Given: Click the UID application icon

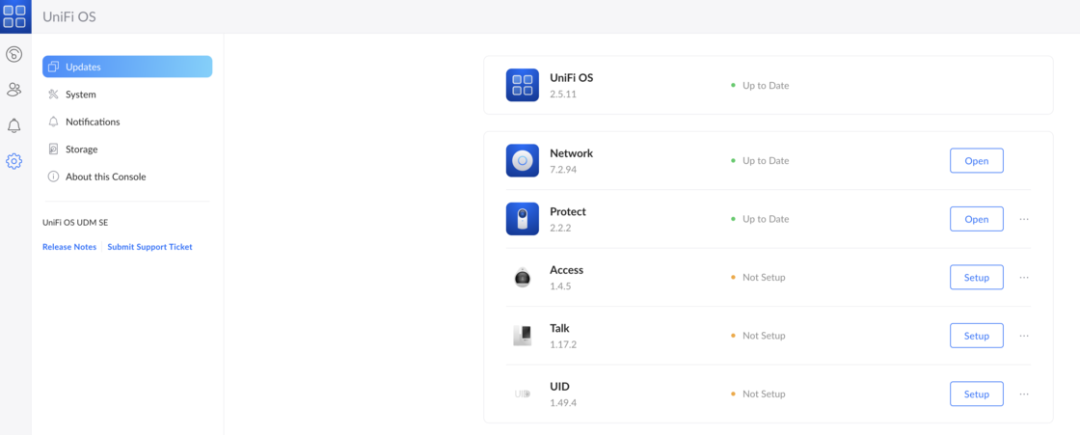Looking at the screenshot, I should point(522,394).
